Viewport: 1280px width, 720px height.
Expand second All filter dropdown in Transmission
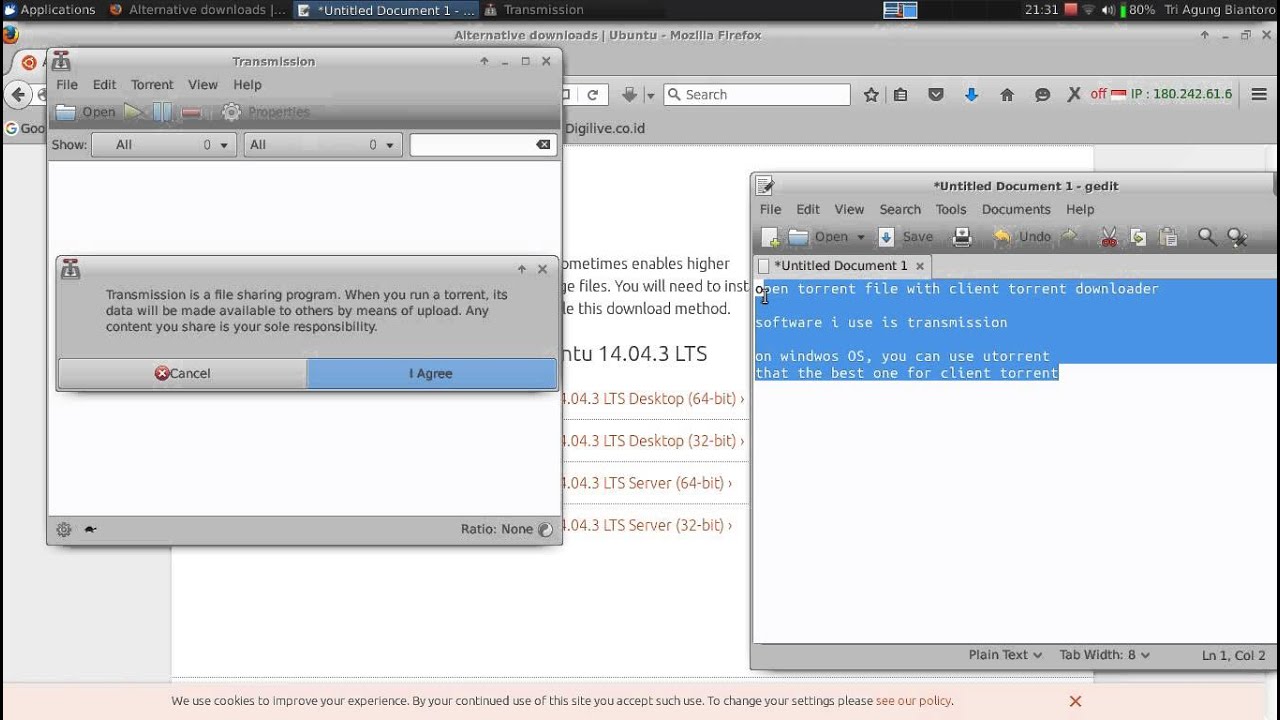(323, 145)
